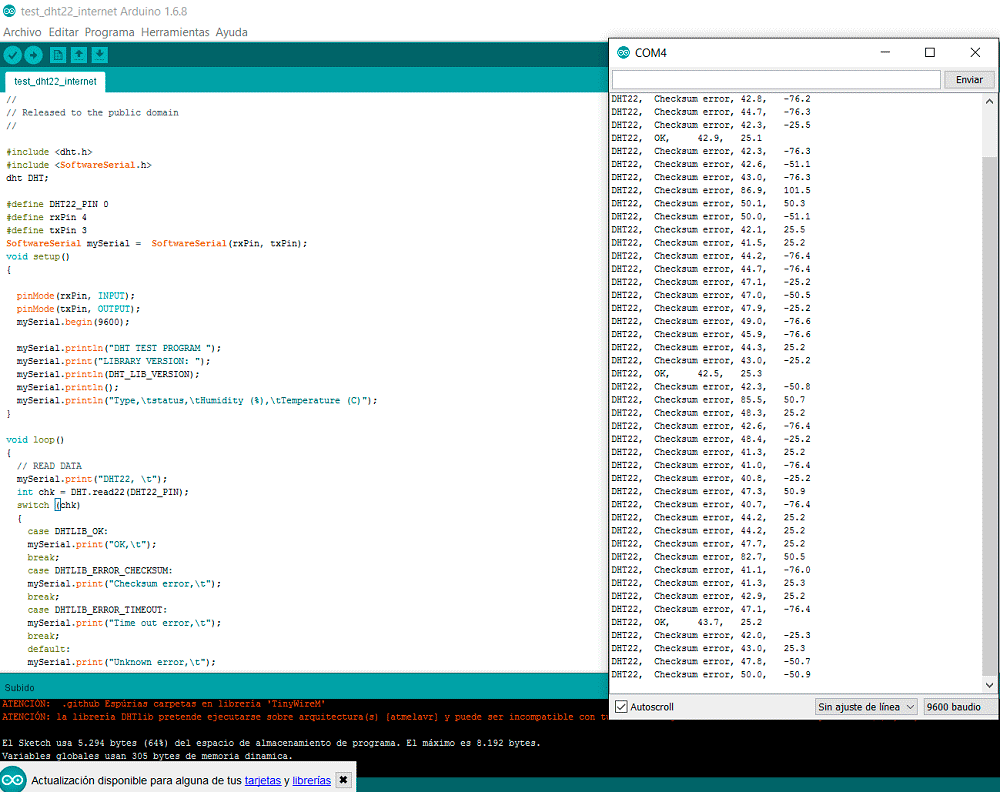Open the Herramientas menu
This screenshot has height=792, width=1000.
(175, 32)
